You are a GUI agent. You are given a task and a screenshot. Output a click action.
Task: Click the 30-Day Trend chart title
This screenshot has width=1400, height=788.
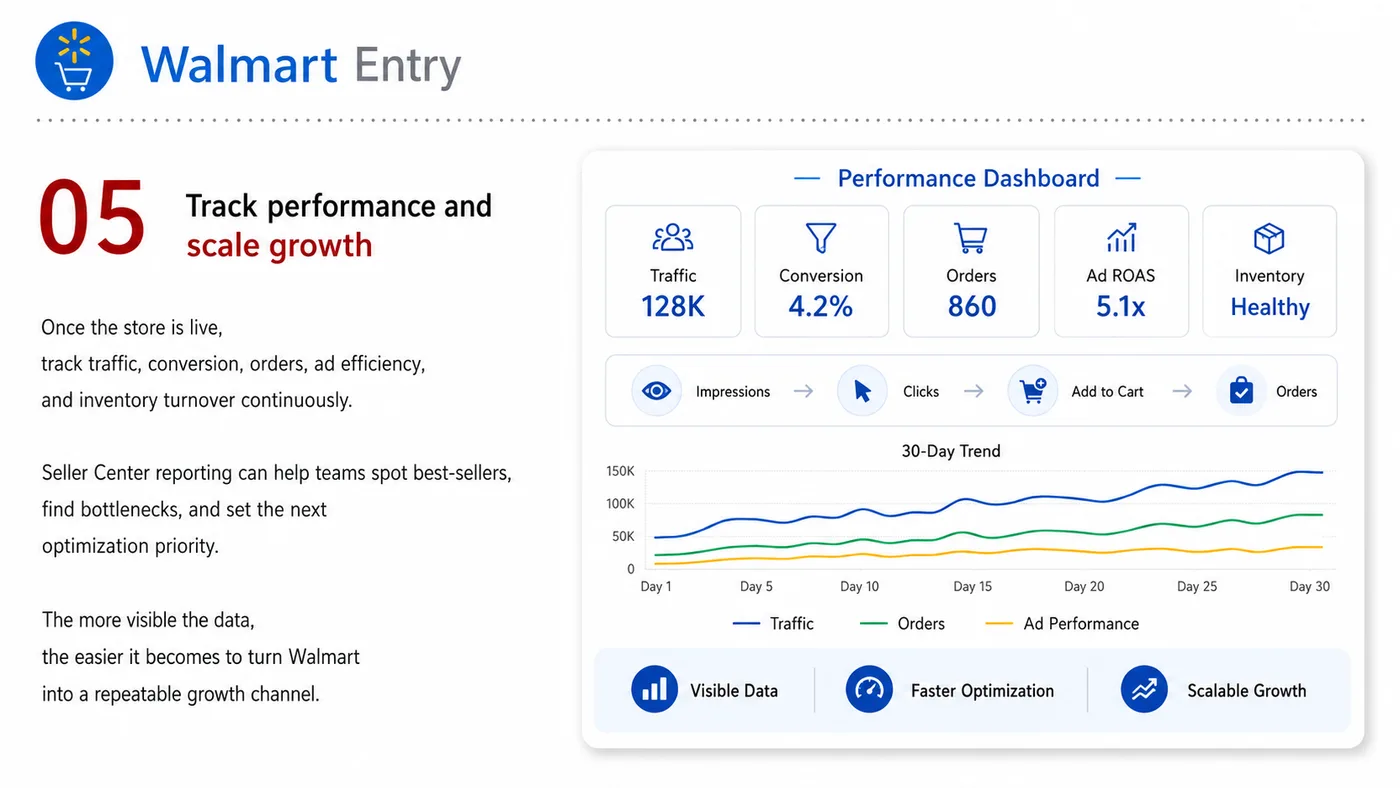click(x=951, y=451)
